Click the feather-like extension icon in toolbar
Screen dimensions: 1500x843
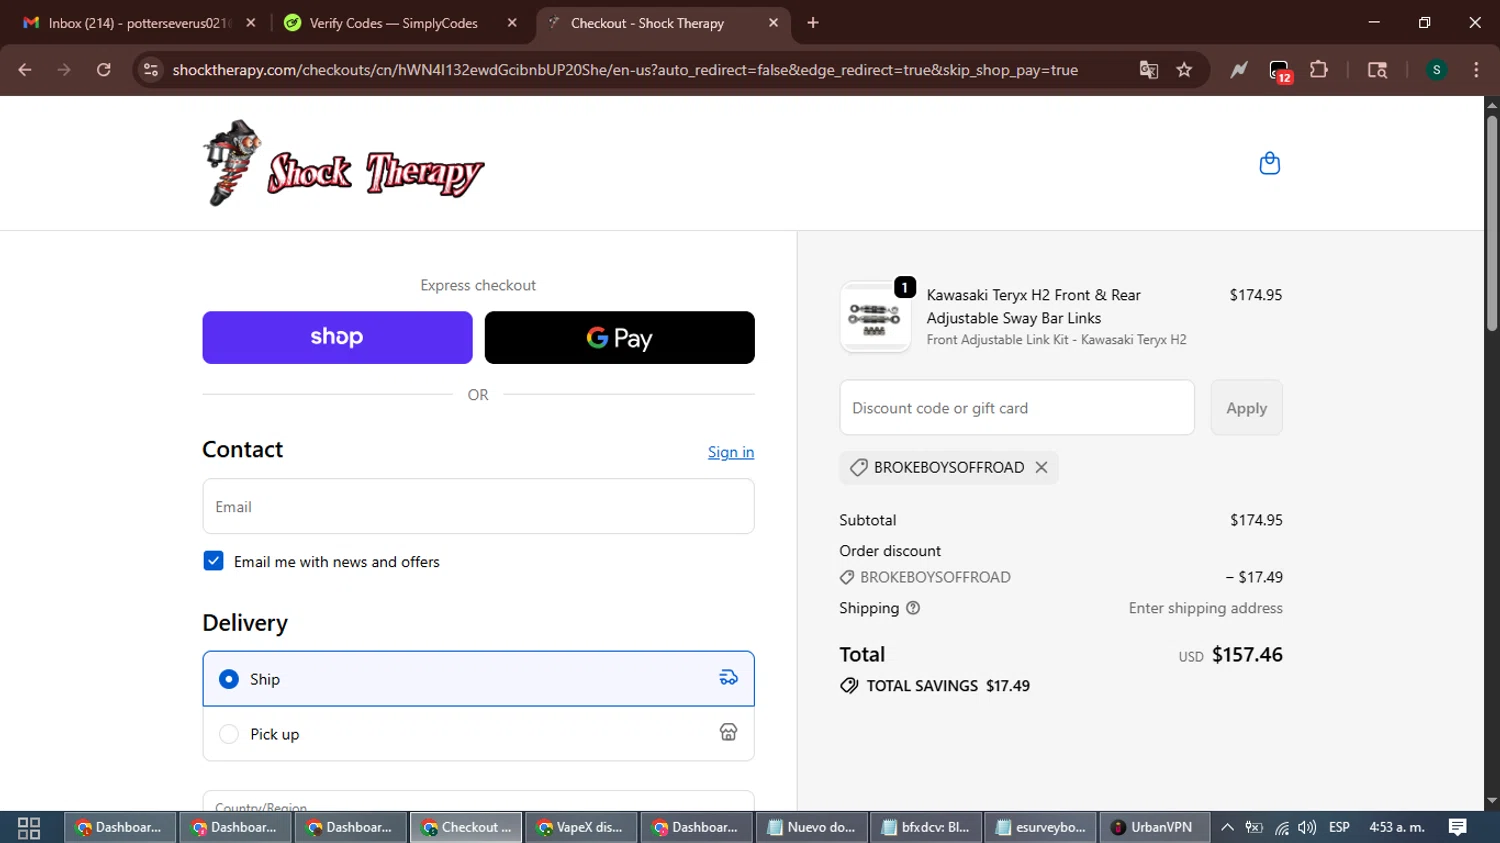(1239, 70)
